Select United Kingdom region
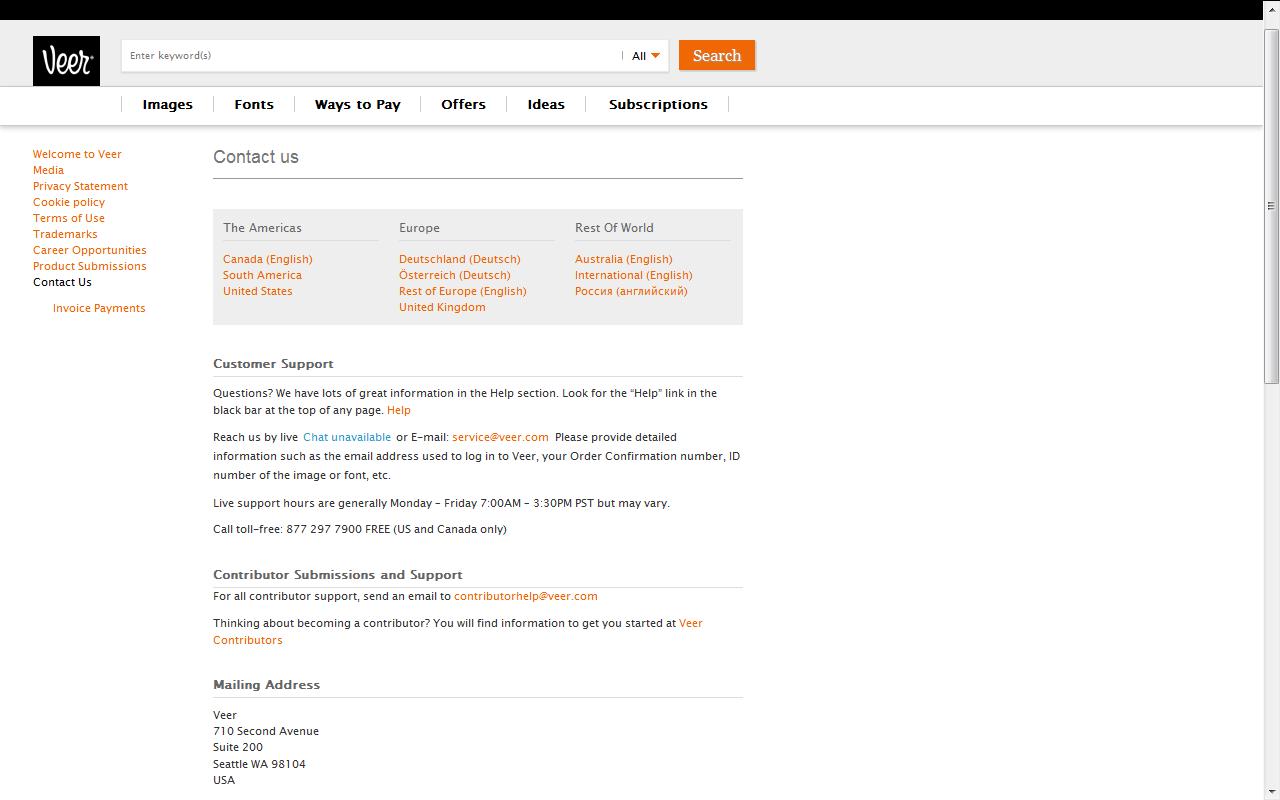The image size is (1280, 800). point(442,307)
